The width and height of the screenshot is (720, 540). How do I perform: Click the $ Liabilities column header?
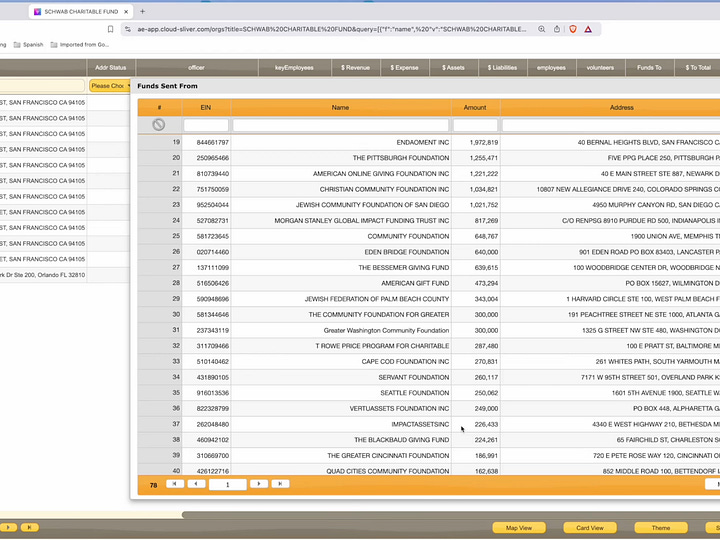pos(502,68)
